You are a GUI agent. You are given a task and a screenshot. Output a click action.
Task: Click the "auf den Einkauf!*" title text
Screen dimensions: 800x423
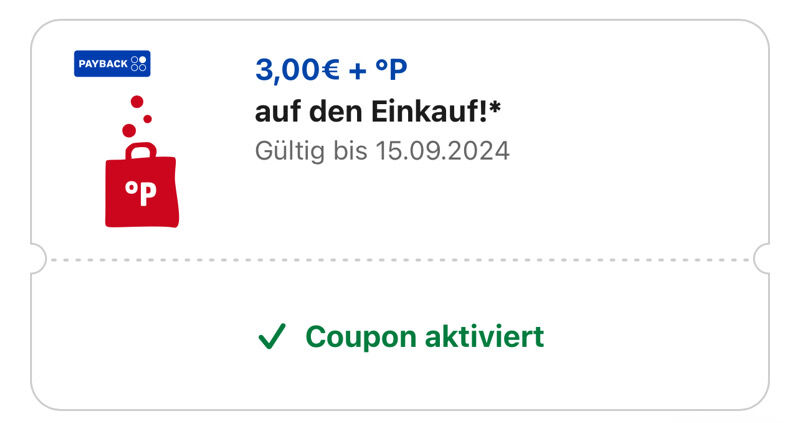[x=378, y=111]
